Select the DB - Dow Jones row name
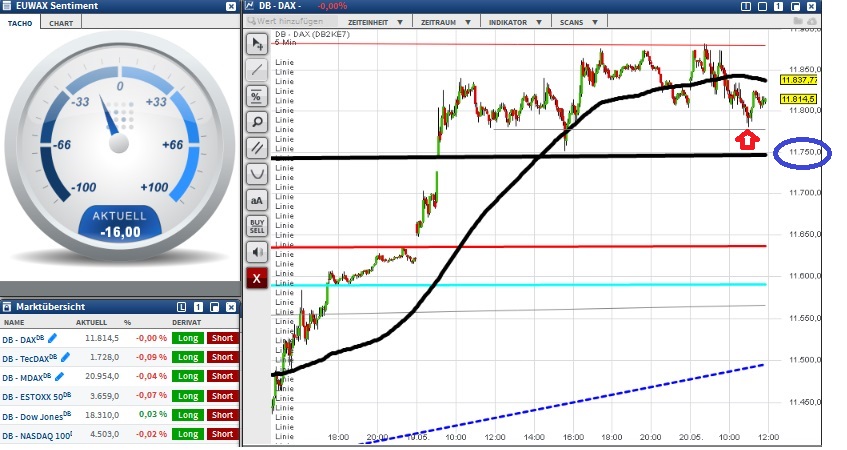 (x=37, y=416)
